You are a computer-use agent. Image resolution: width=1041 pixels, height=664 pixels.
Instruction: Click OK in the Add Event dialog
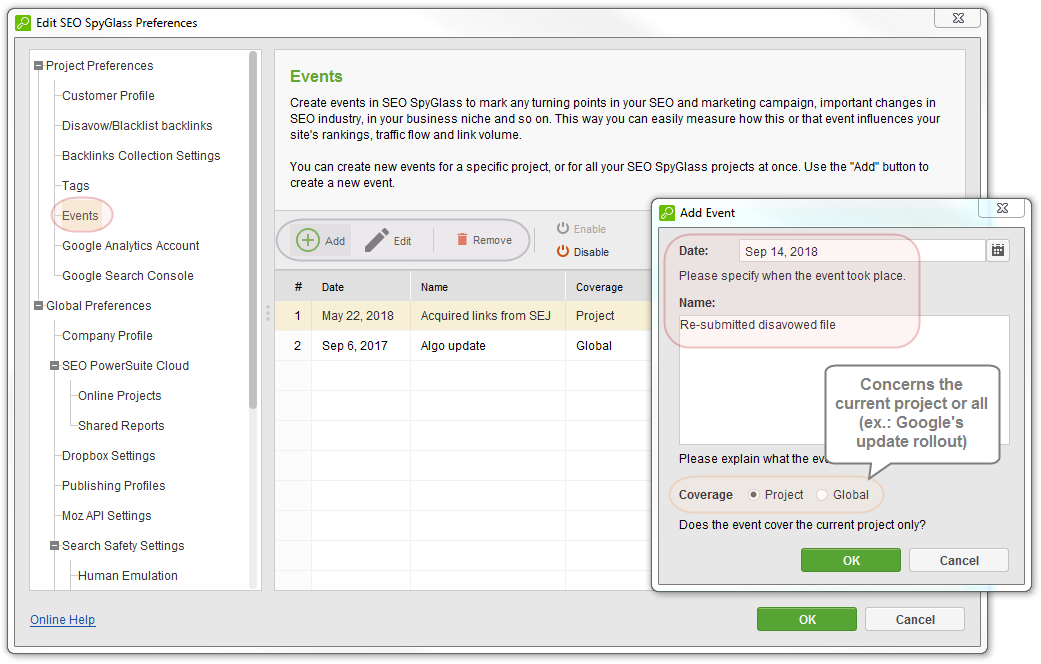[x=851, y=560]
